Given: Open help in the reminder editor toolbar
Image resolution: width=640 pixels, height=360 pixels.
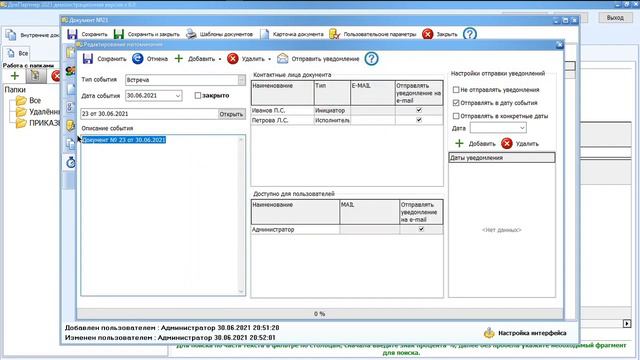Looking at the screenshot, I should click(371, 59).
